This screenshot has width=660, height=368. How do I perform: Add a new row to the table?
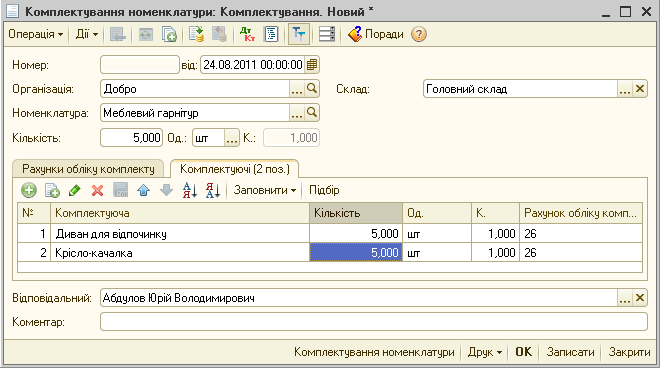click(x=29, y=190)
